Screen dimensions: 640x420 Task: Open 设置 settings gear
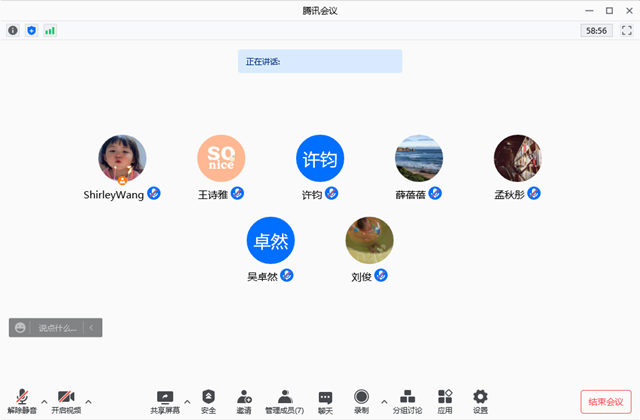(480, 400)
